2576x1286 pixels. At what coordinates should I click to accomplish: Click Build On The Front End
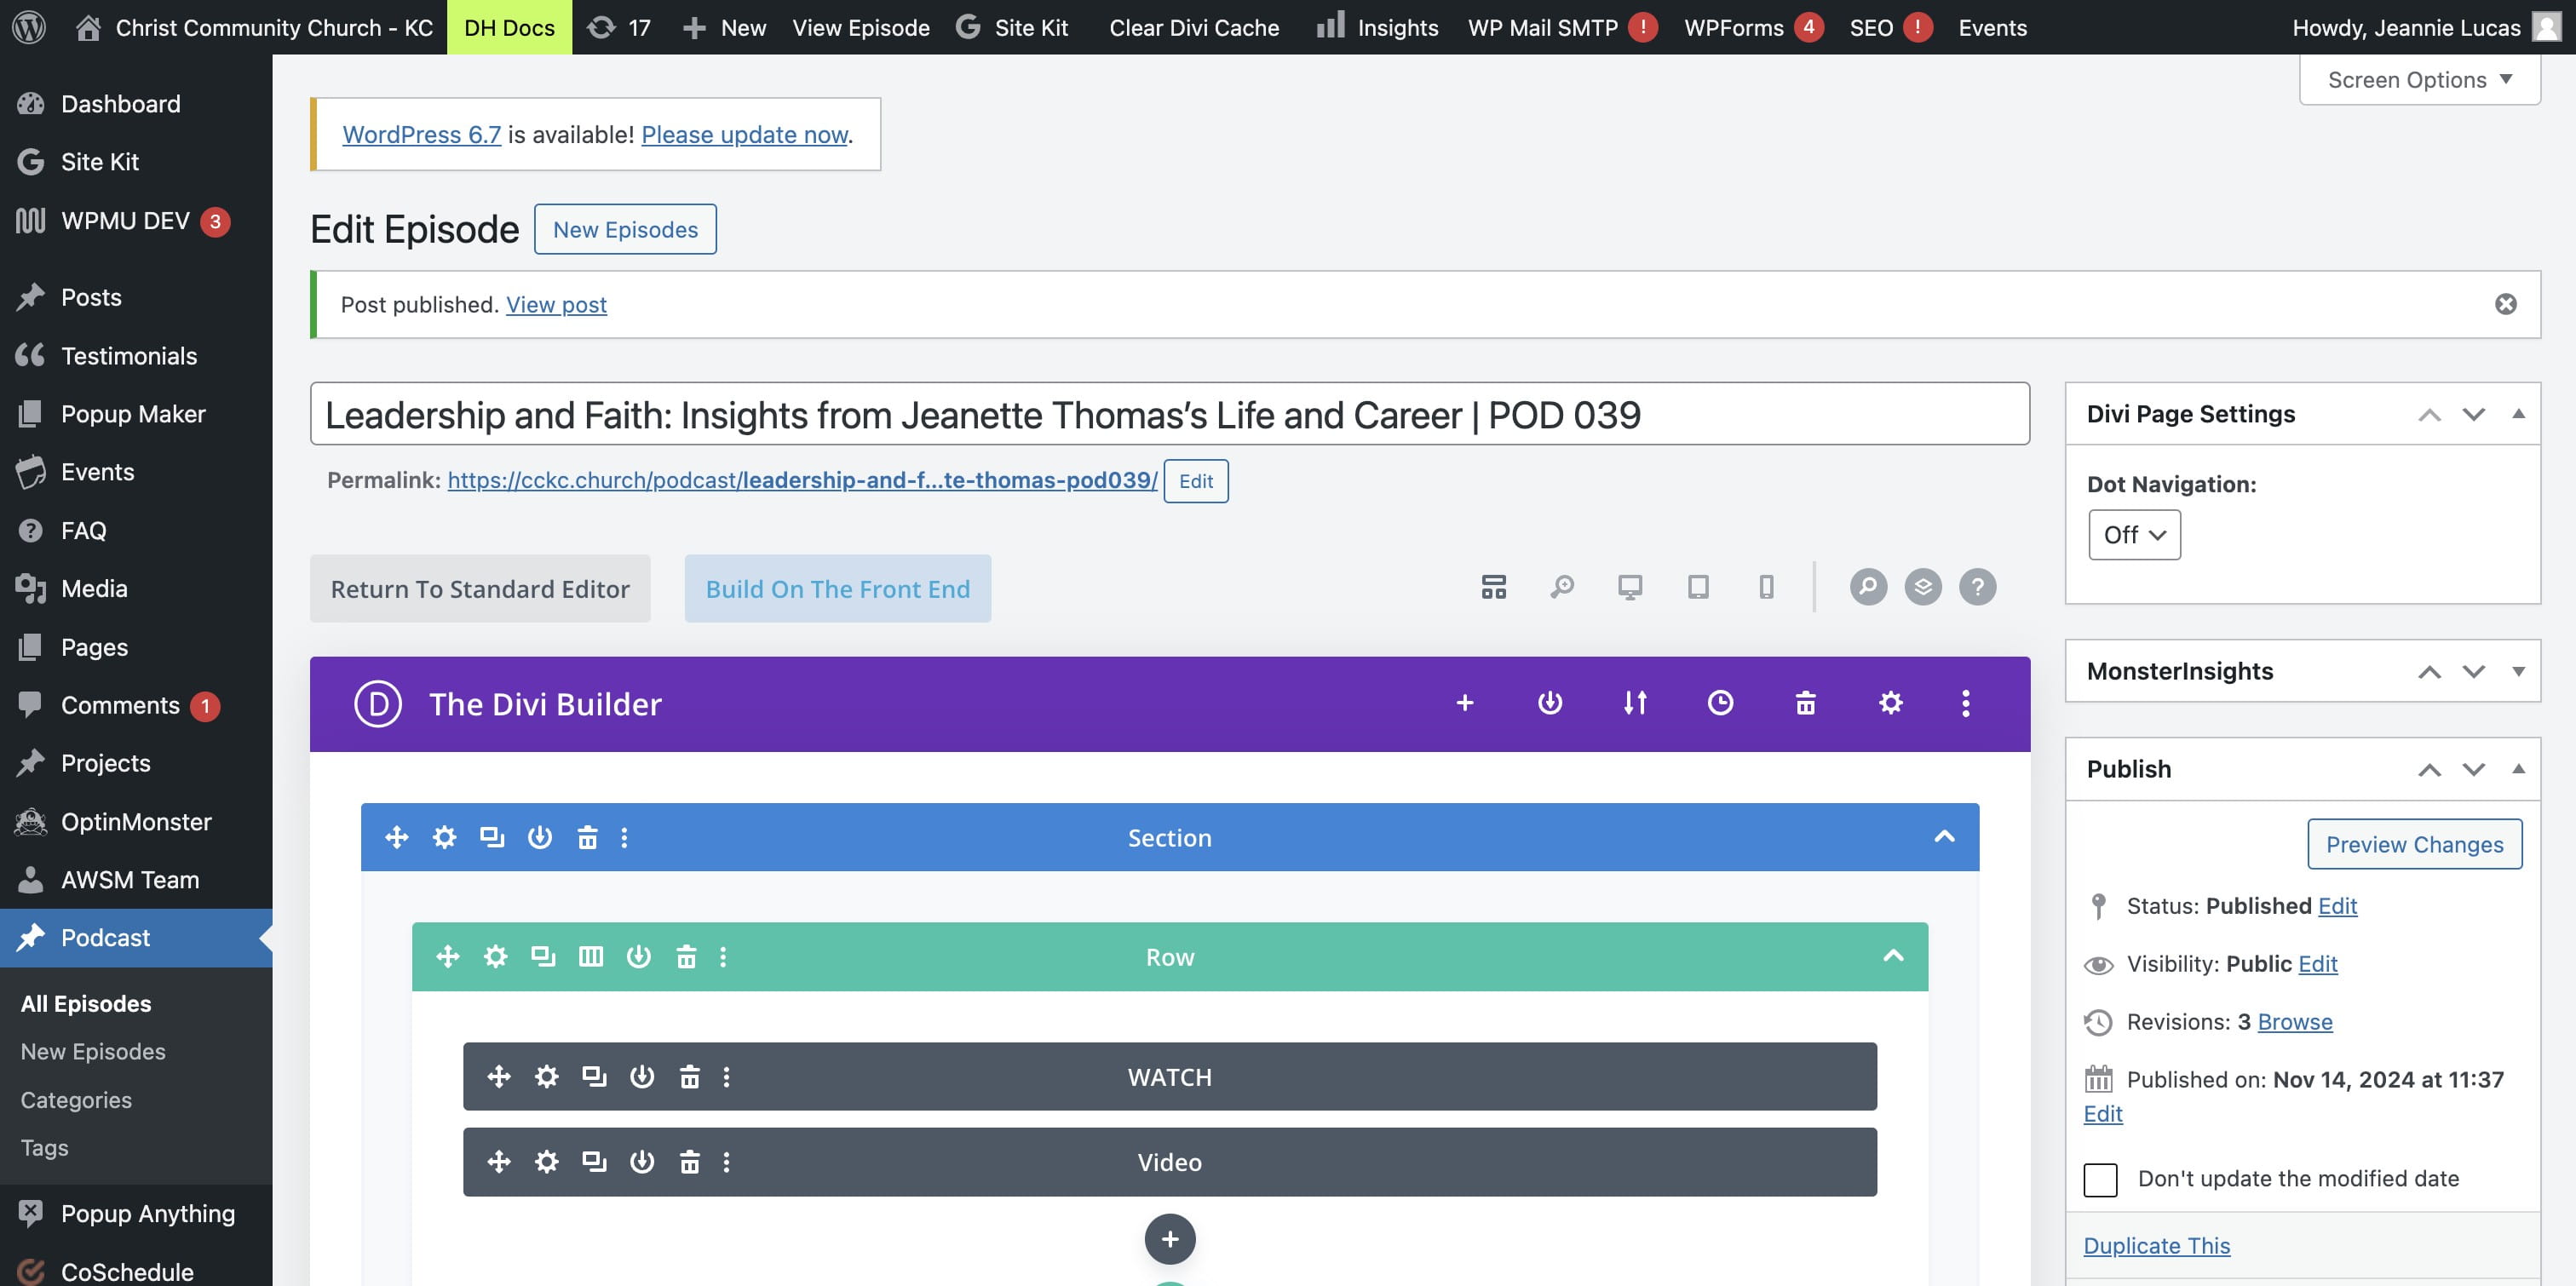point(838,589)
